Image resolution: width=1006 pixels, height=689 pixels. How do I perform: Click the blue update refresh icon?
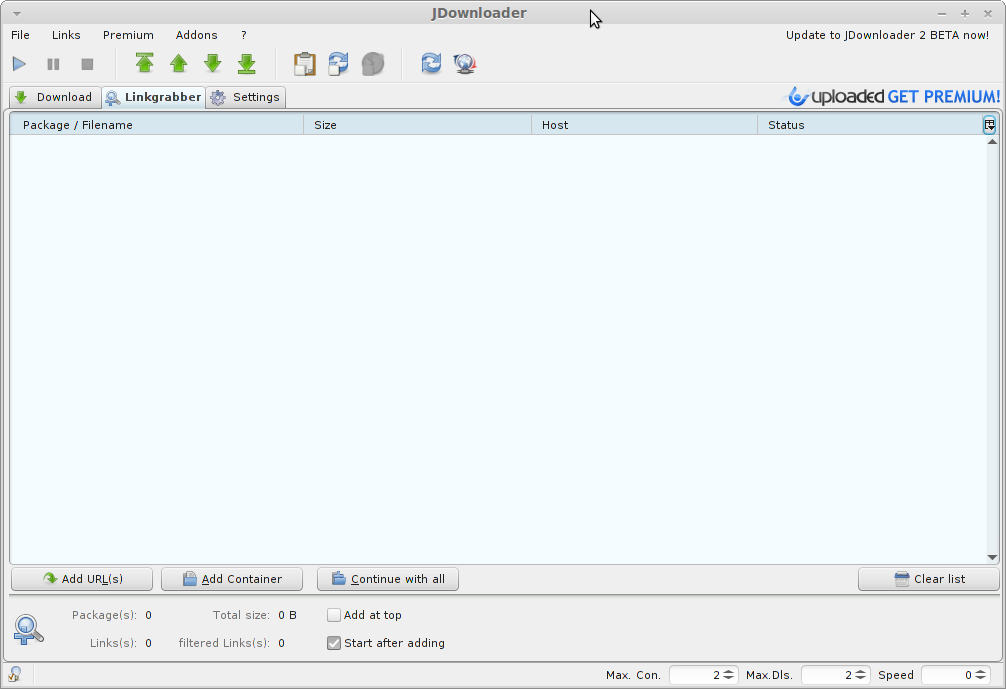431,63
